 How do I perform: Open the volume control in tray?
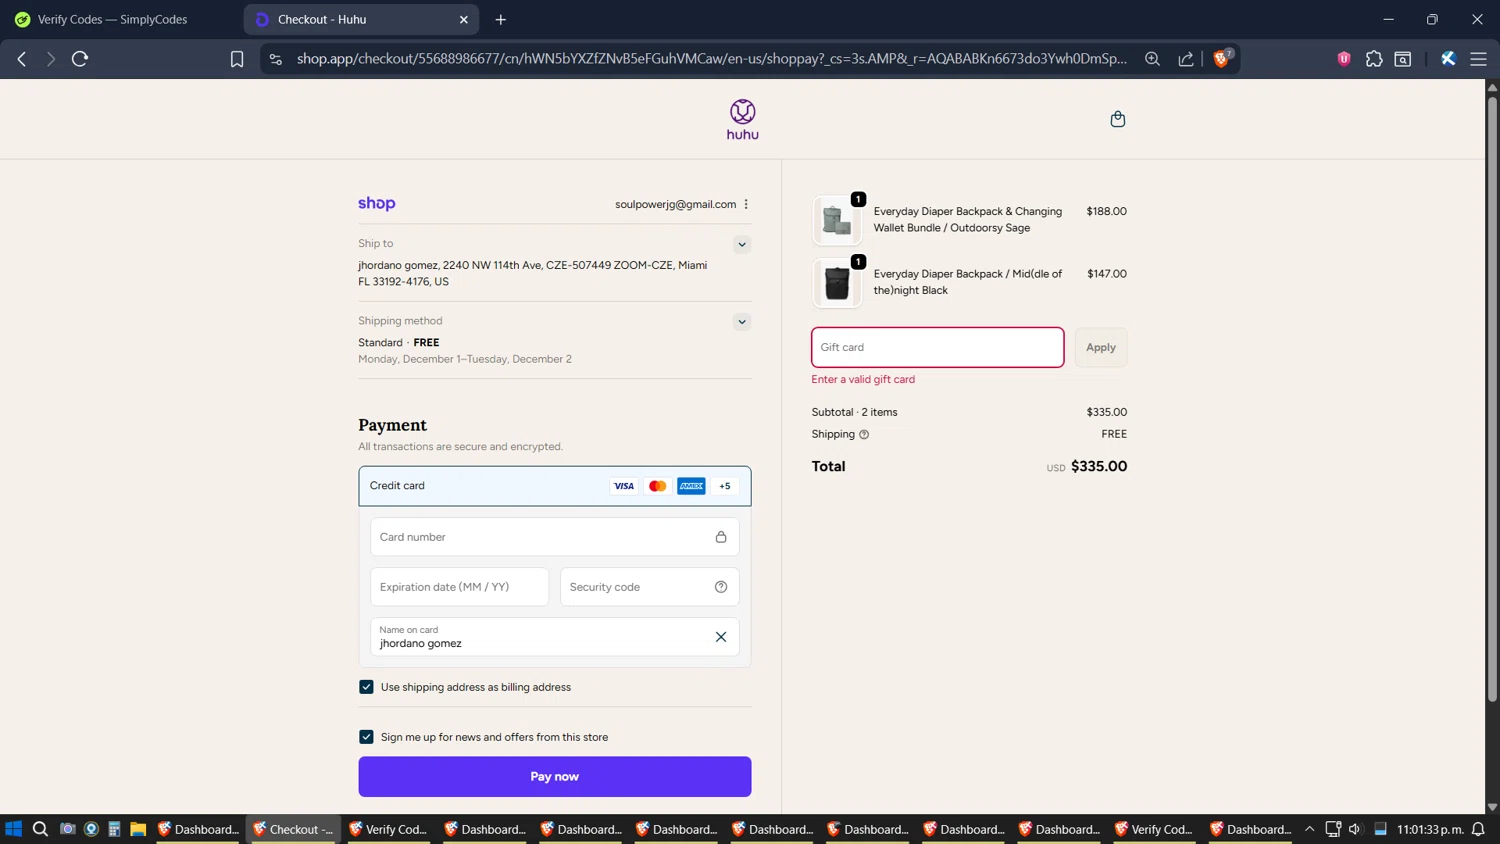tap(1355, 829)
